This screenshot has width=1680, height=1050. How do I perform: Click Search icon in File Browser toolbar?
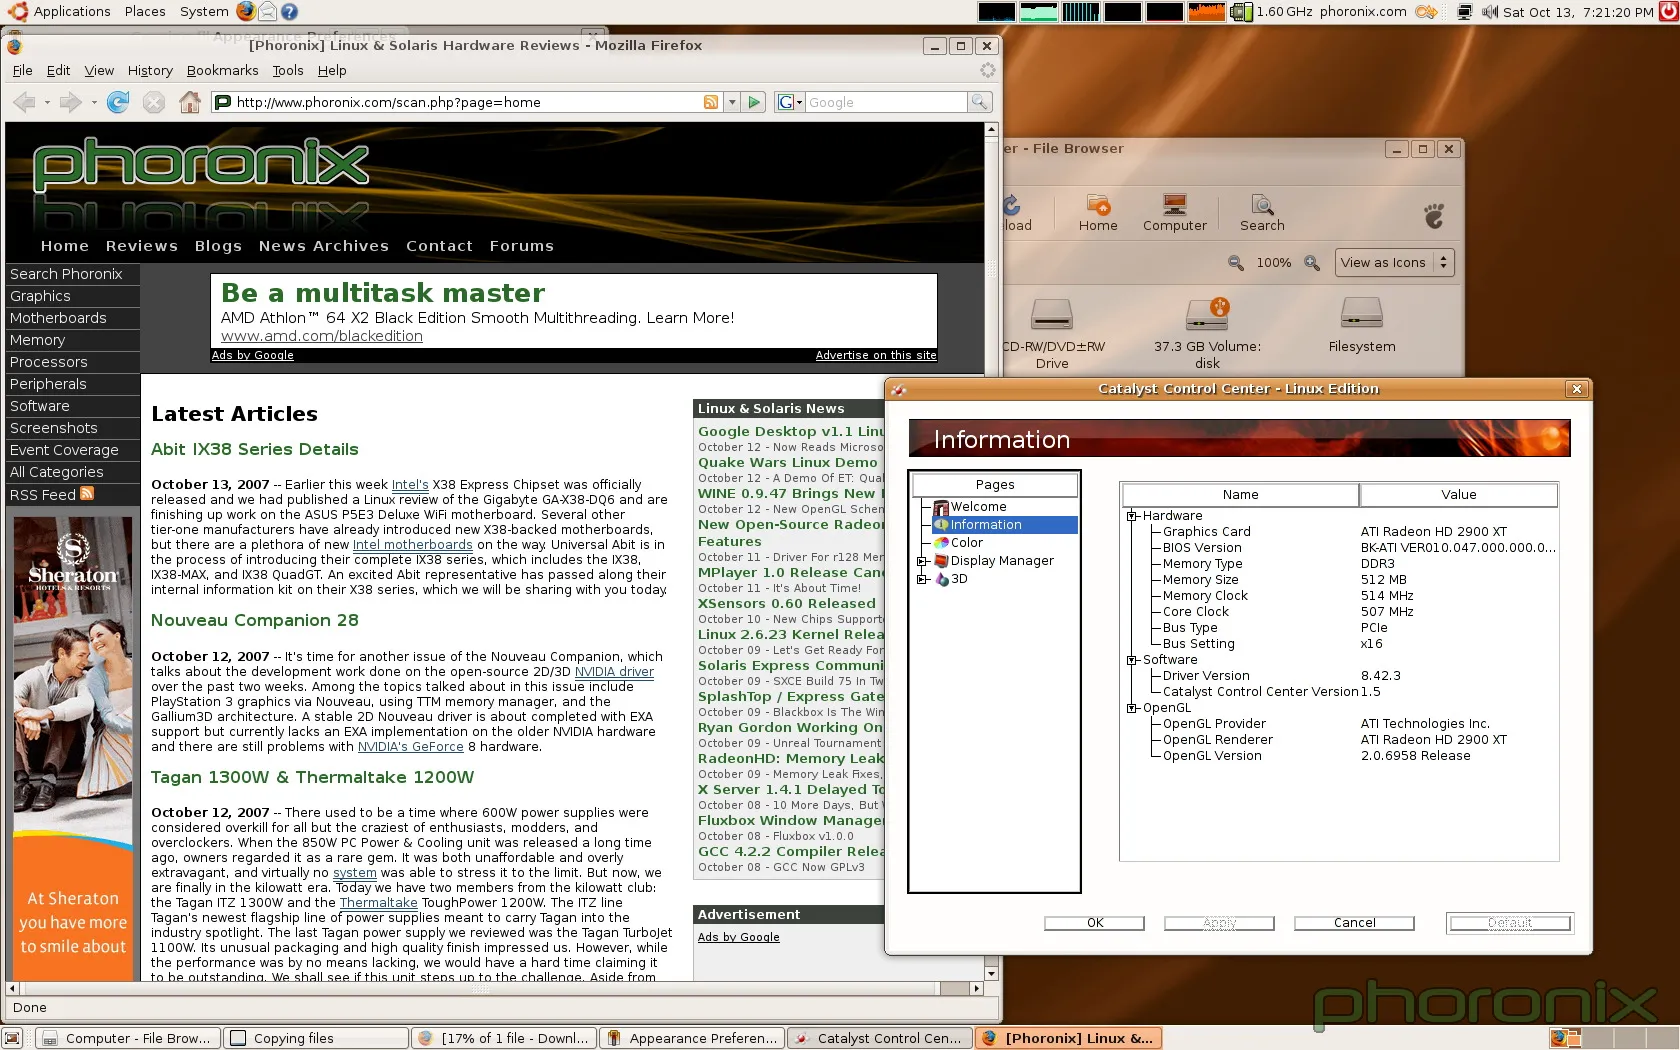click(x=1262, y=214)
